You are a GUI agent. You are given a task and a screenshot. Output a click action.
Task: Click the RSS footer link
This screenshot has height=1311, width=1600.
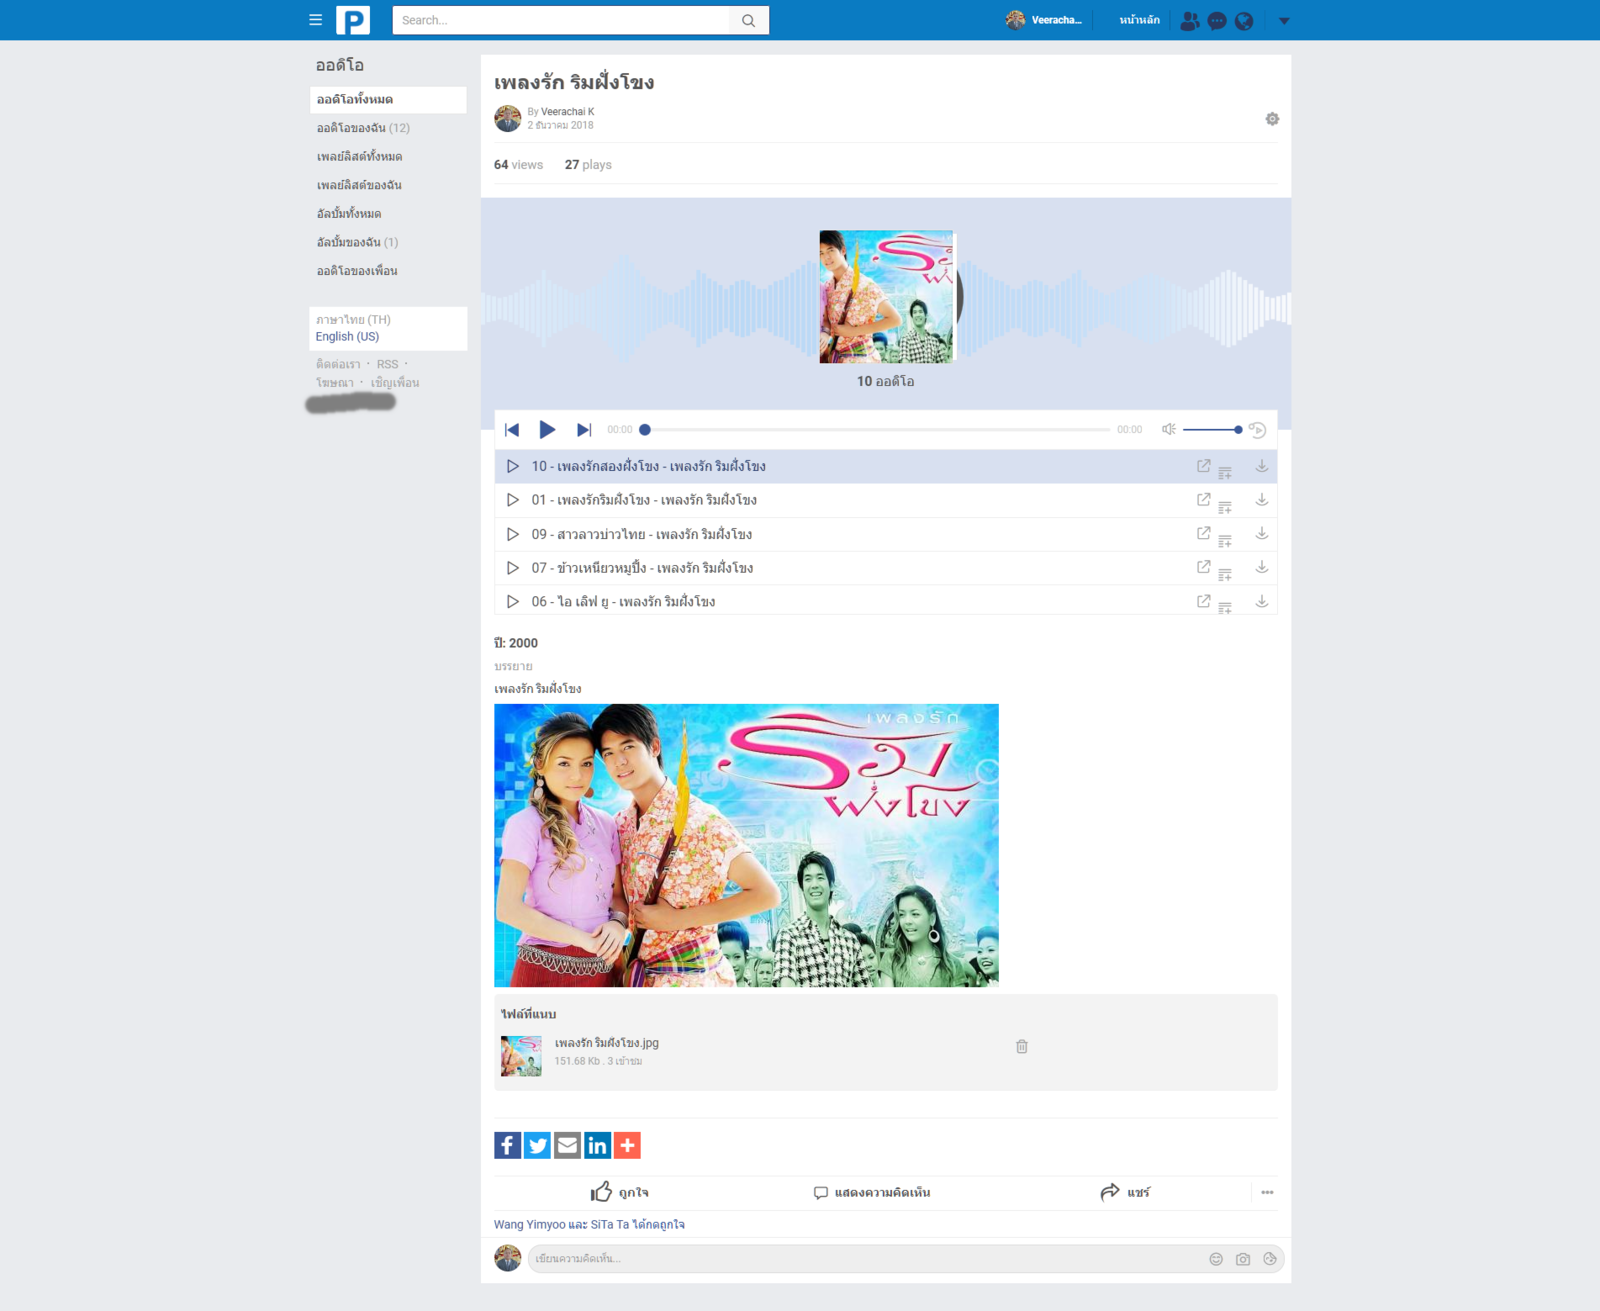[387, 364]
